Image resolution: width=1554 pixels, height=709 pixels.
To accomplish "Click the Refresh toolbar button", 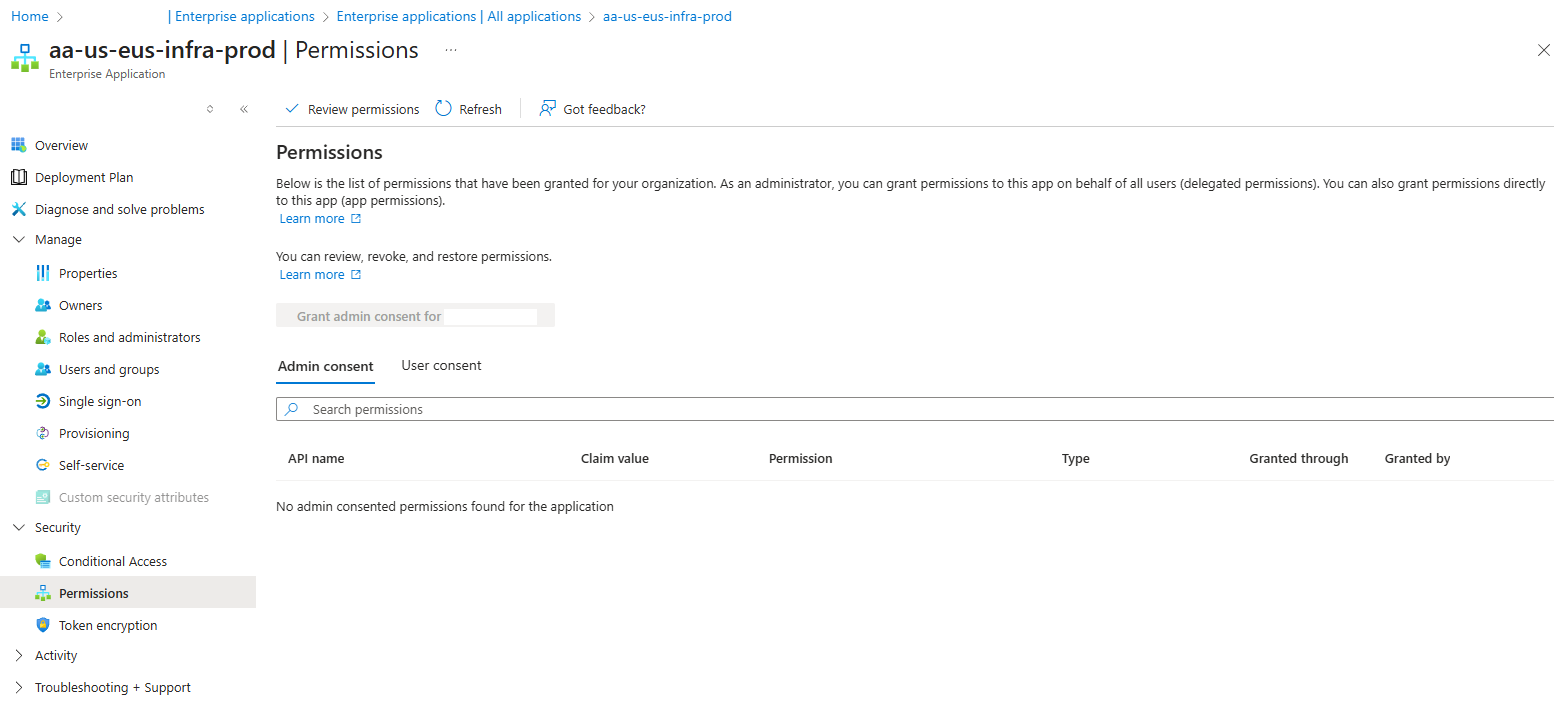I will point(469,109).
